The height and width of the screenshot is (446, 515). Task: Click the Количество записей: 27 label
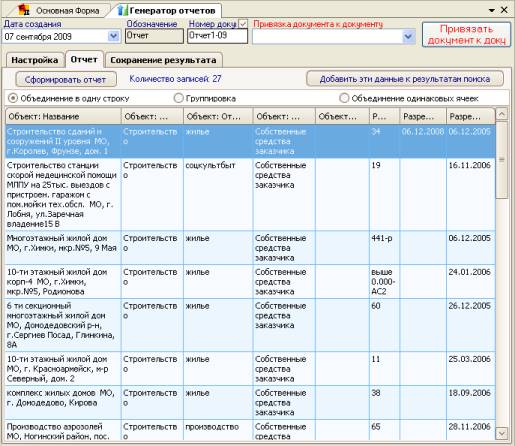coord(175,79)
